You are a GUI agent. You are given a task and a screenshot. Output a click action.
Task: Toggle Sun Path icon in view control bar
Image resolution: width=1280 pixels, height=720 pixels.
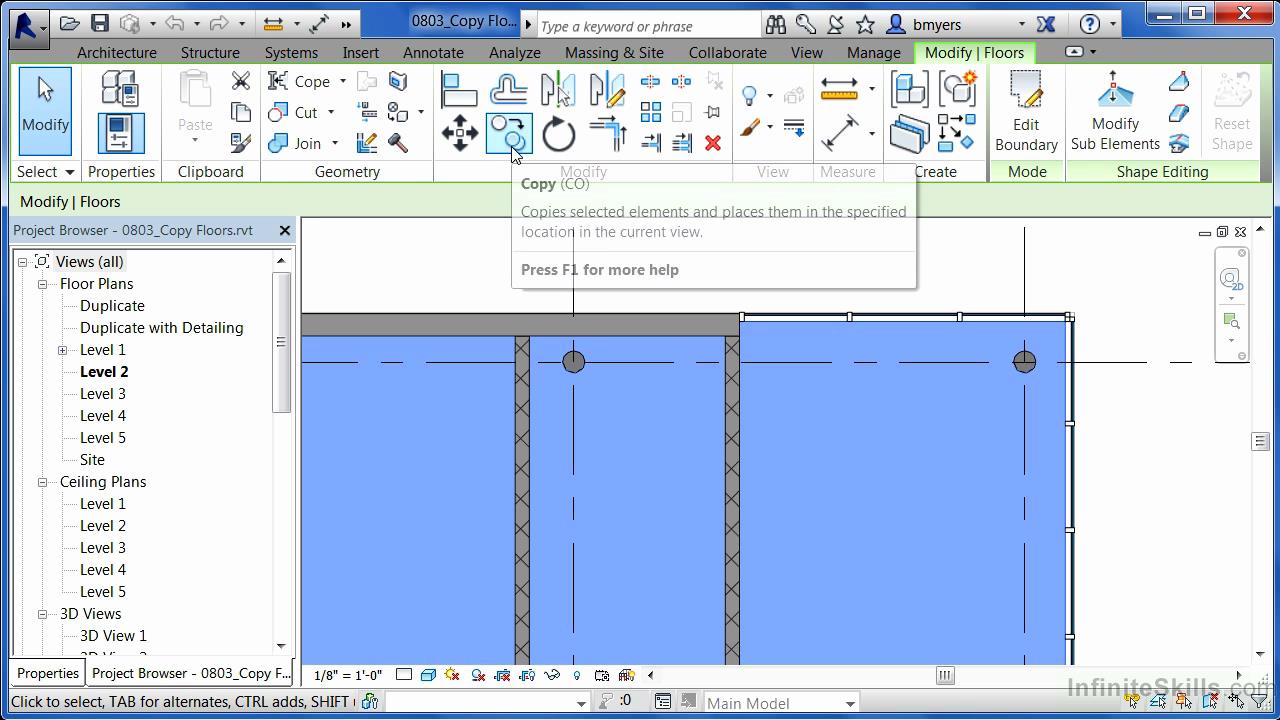(x=452, y=675)
